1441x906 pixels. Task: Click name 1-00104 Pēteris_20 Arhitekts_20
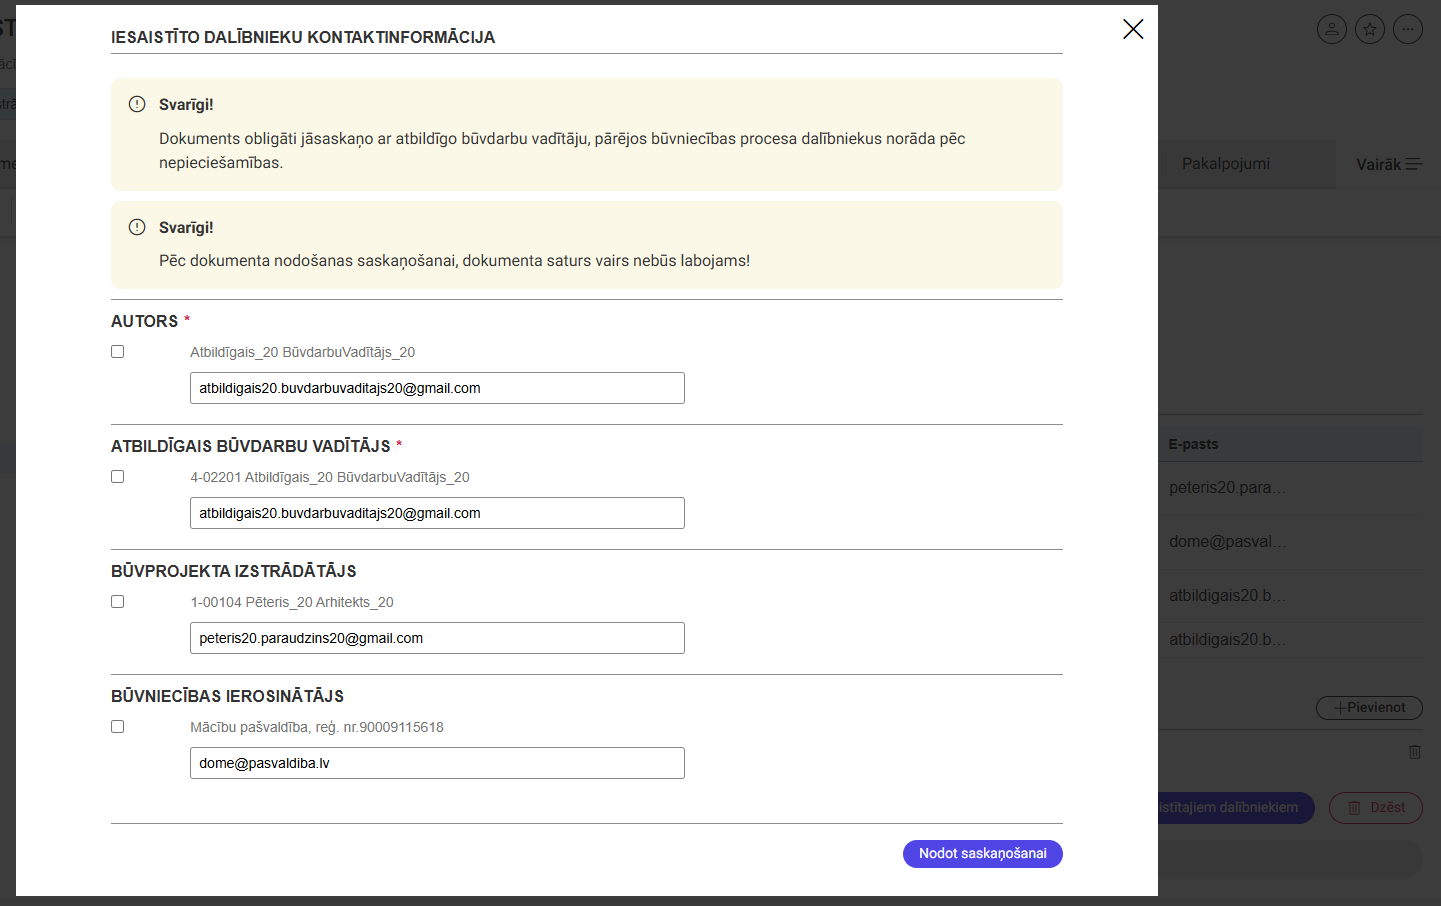(x=292, y=602)
